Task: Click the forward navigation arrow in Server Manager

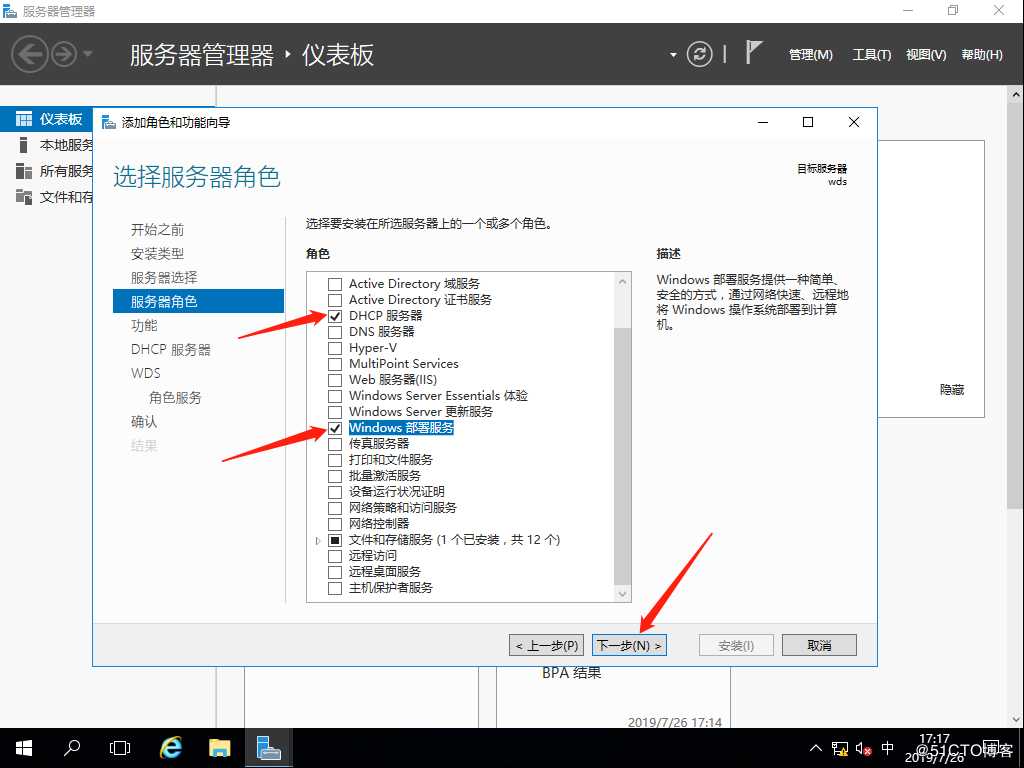Action: [64, 54]
